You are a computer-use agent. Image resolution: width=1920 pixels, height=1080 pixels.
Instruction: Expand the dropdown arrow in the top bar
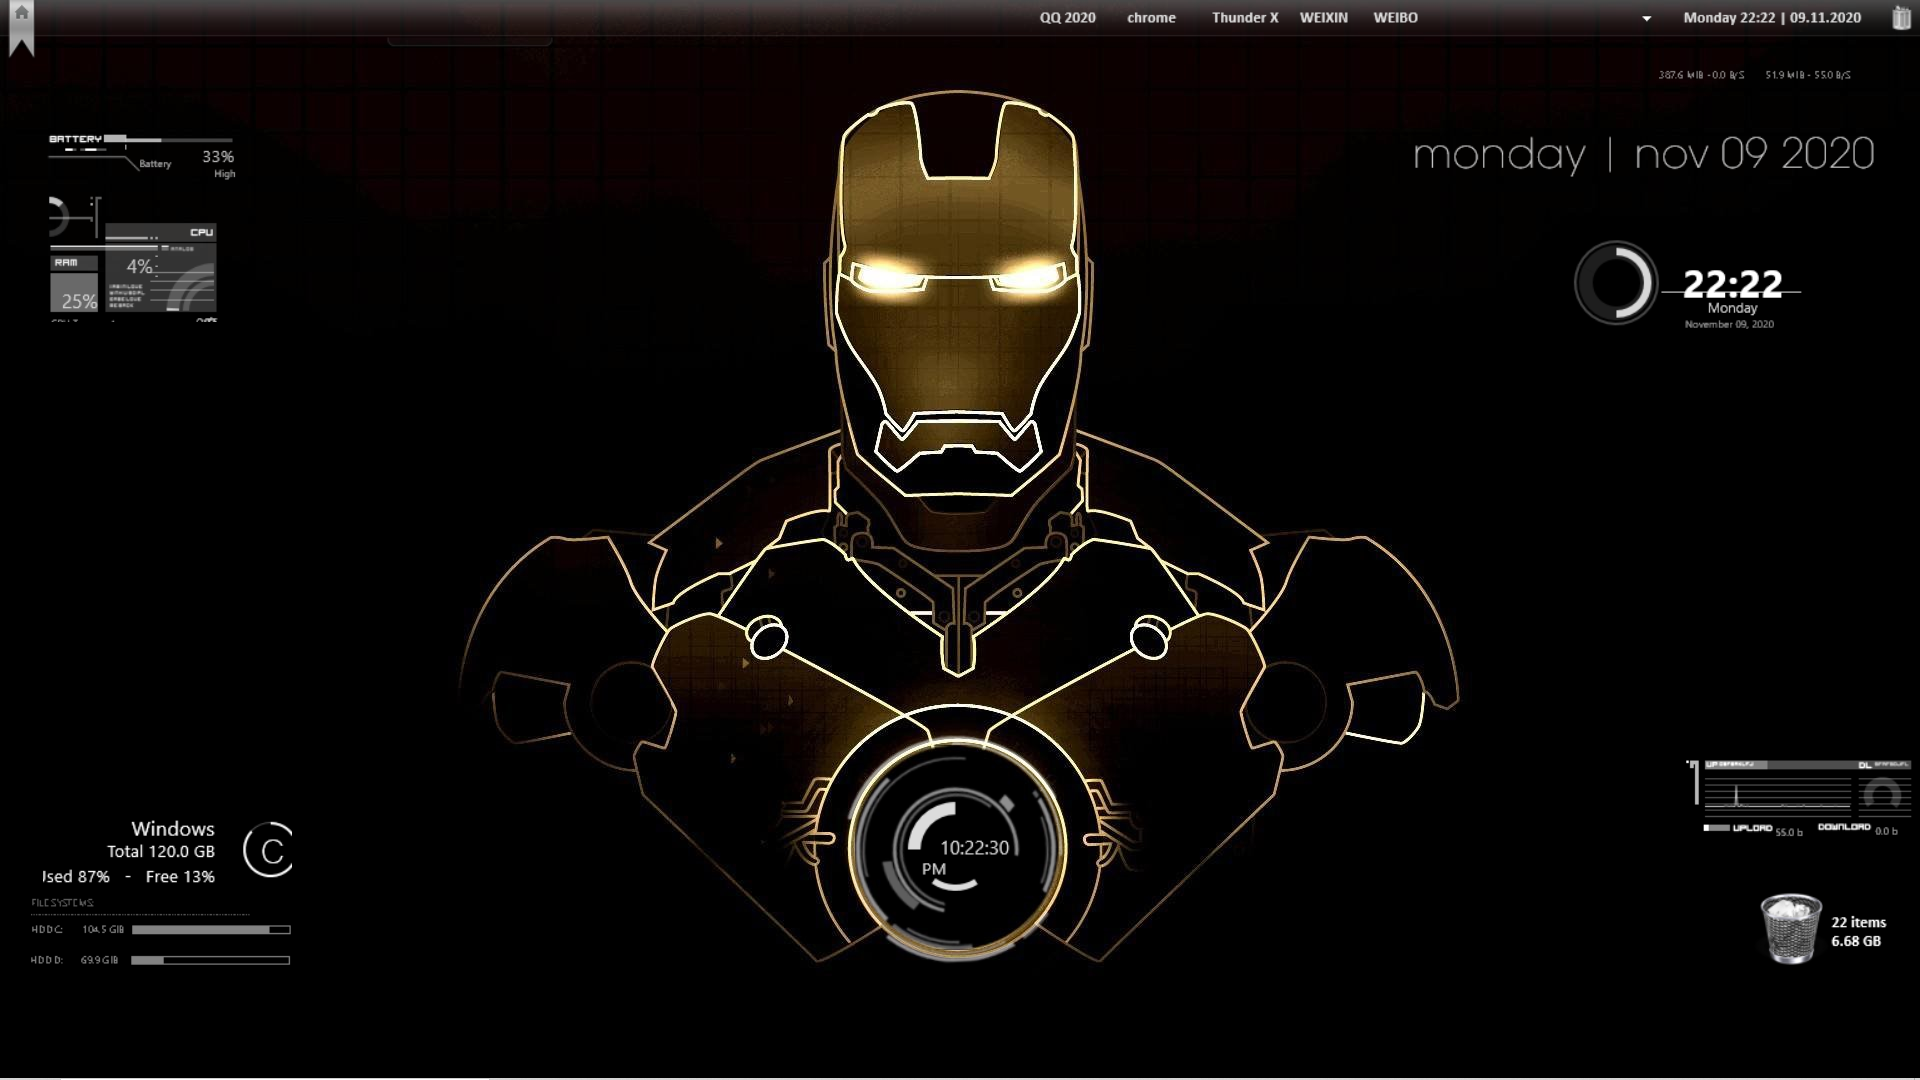click(x=1646, y=19)
